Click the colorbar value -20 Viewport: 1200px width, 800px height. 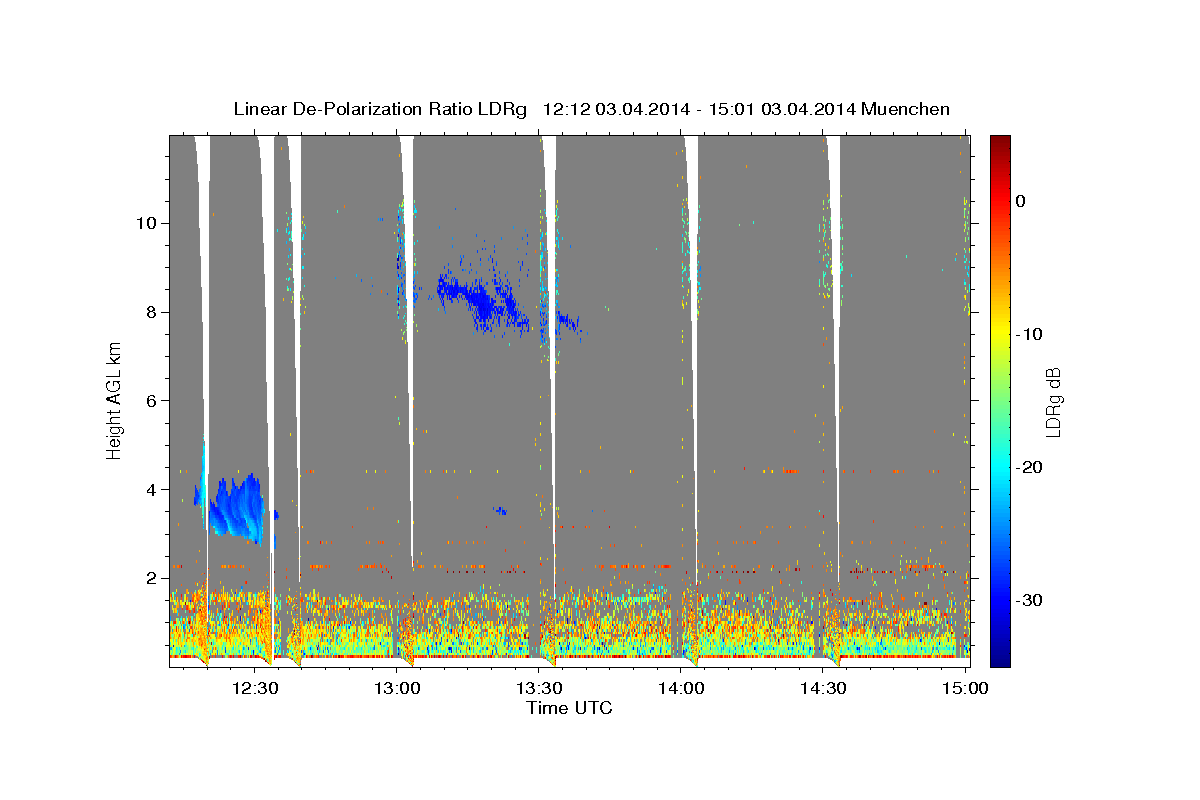[x=1030, y=467]
